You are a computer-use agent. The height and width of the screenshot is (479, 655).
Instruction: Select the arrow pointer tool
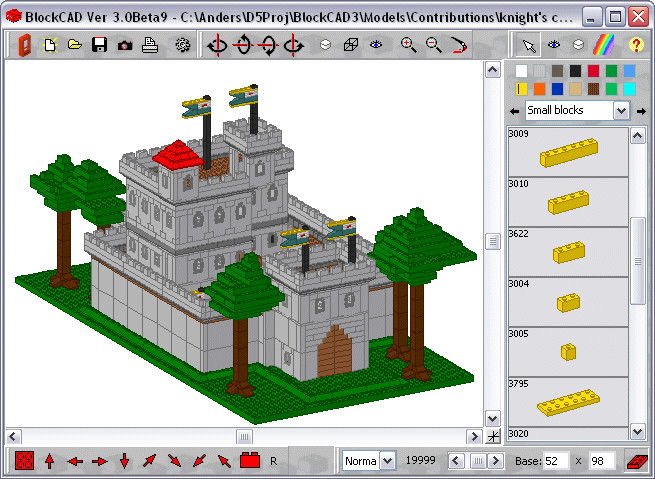point(529,45)
